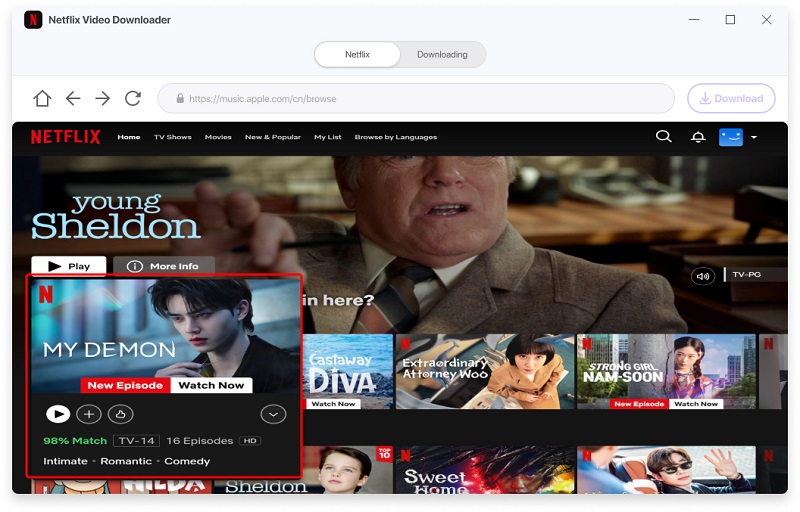This screenshot has width=800, height=512.
Task: Add My Demon to My List
Action: pos(89,414)
